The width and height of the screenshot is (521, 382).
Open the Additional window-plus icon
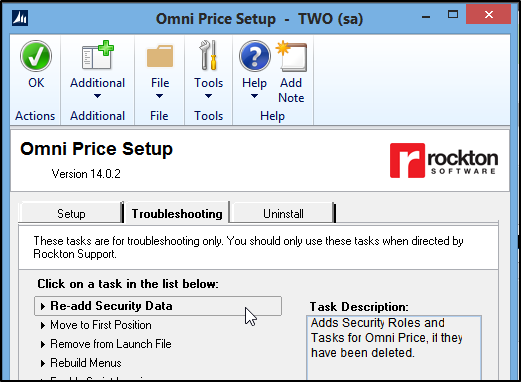coord(98,55)
